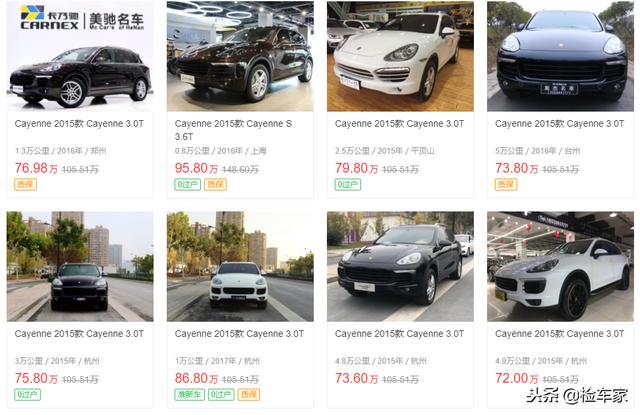Viewport: 640px width, 415px height.
Task: Click the 准新车 badge under the 86.80万 price
Action: coord(189,395)
